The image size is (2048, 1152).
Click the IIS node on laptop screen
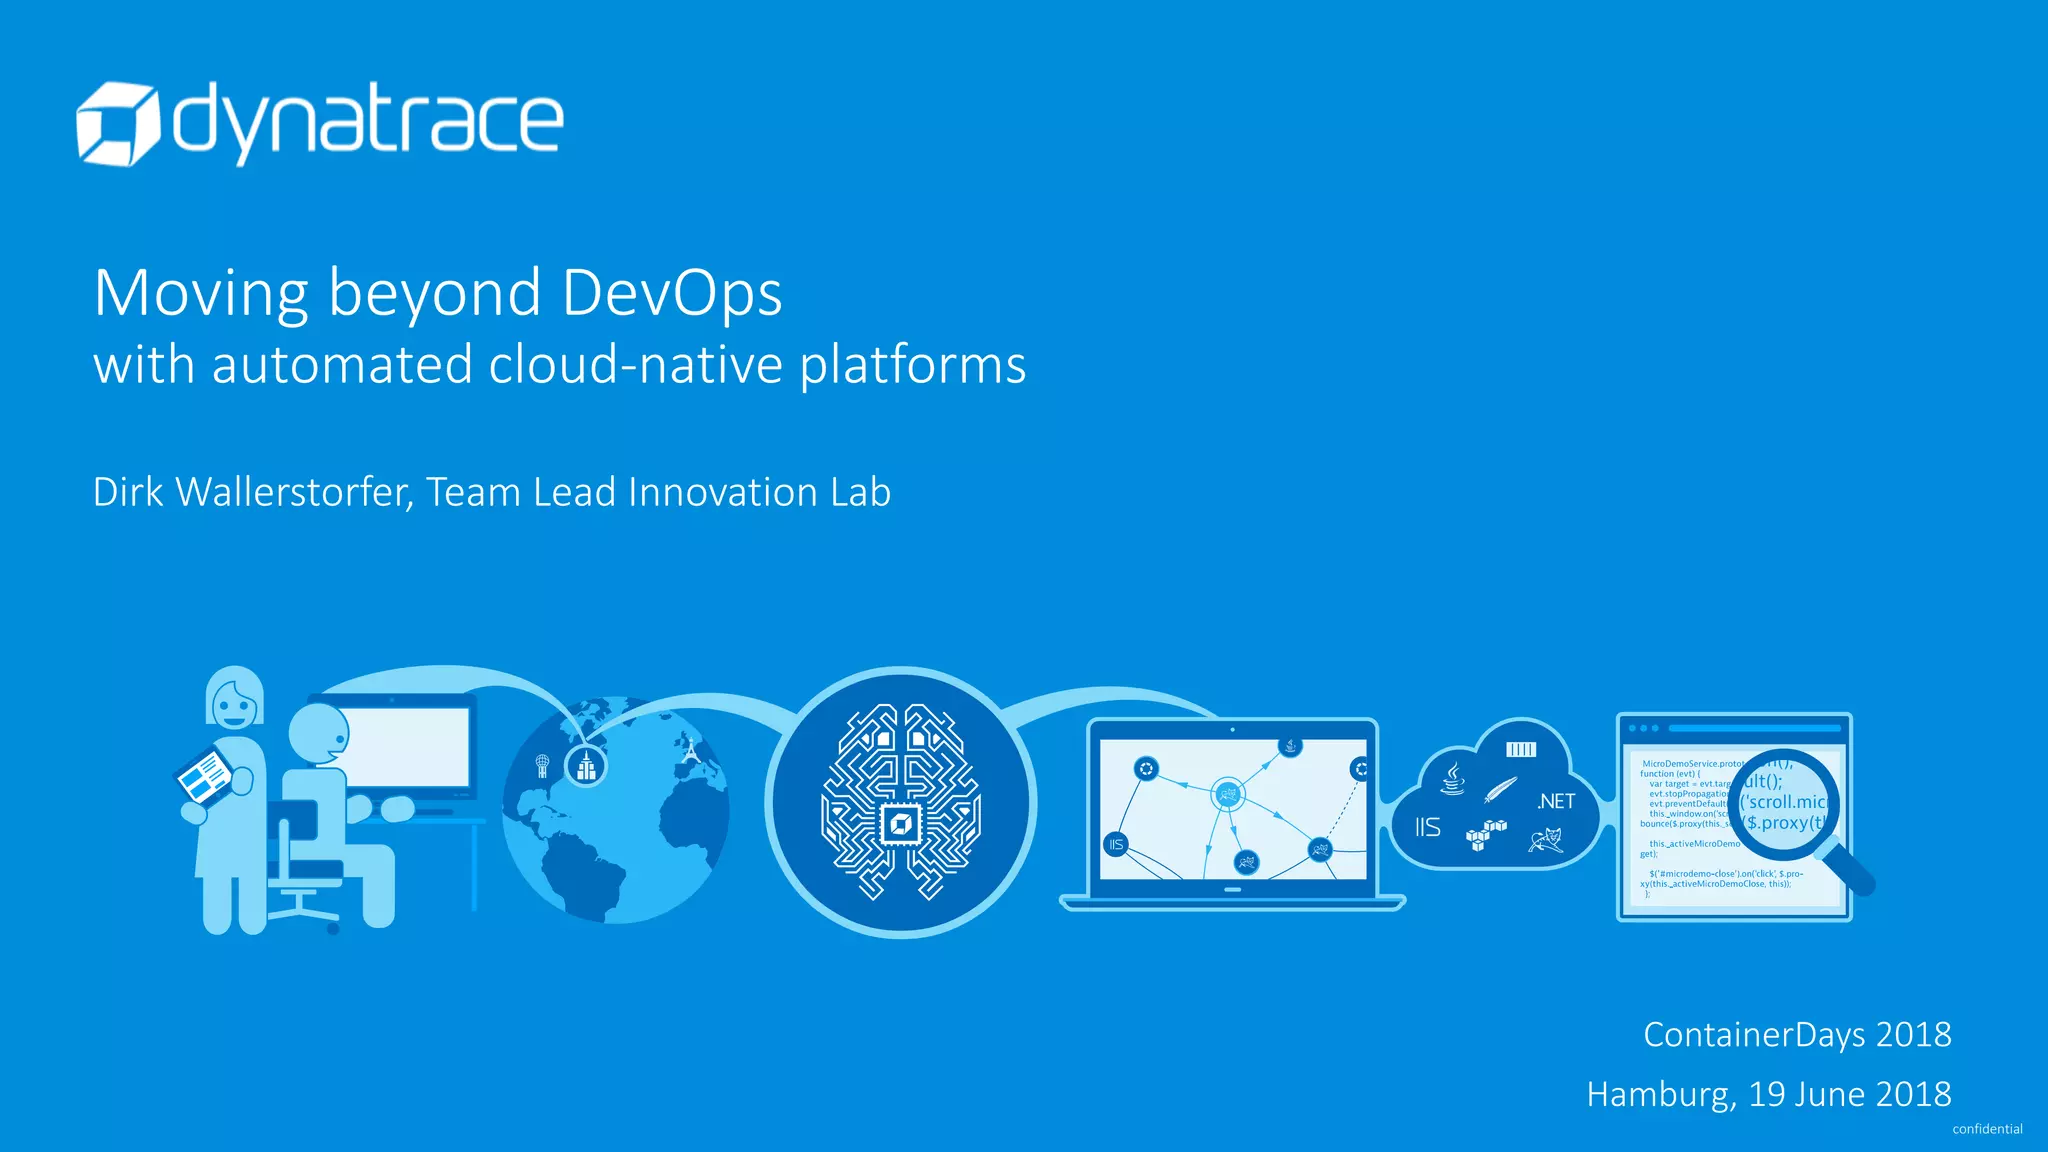1116,844
